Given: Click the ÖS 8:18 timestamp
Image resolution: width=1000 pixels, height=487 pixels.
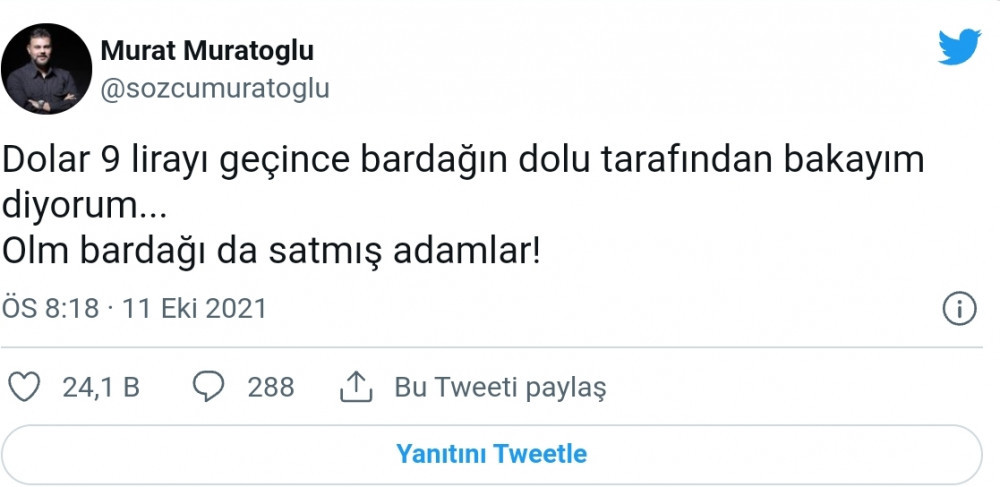Looking at the screenshot, I should (x=51, y=309).
